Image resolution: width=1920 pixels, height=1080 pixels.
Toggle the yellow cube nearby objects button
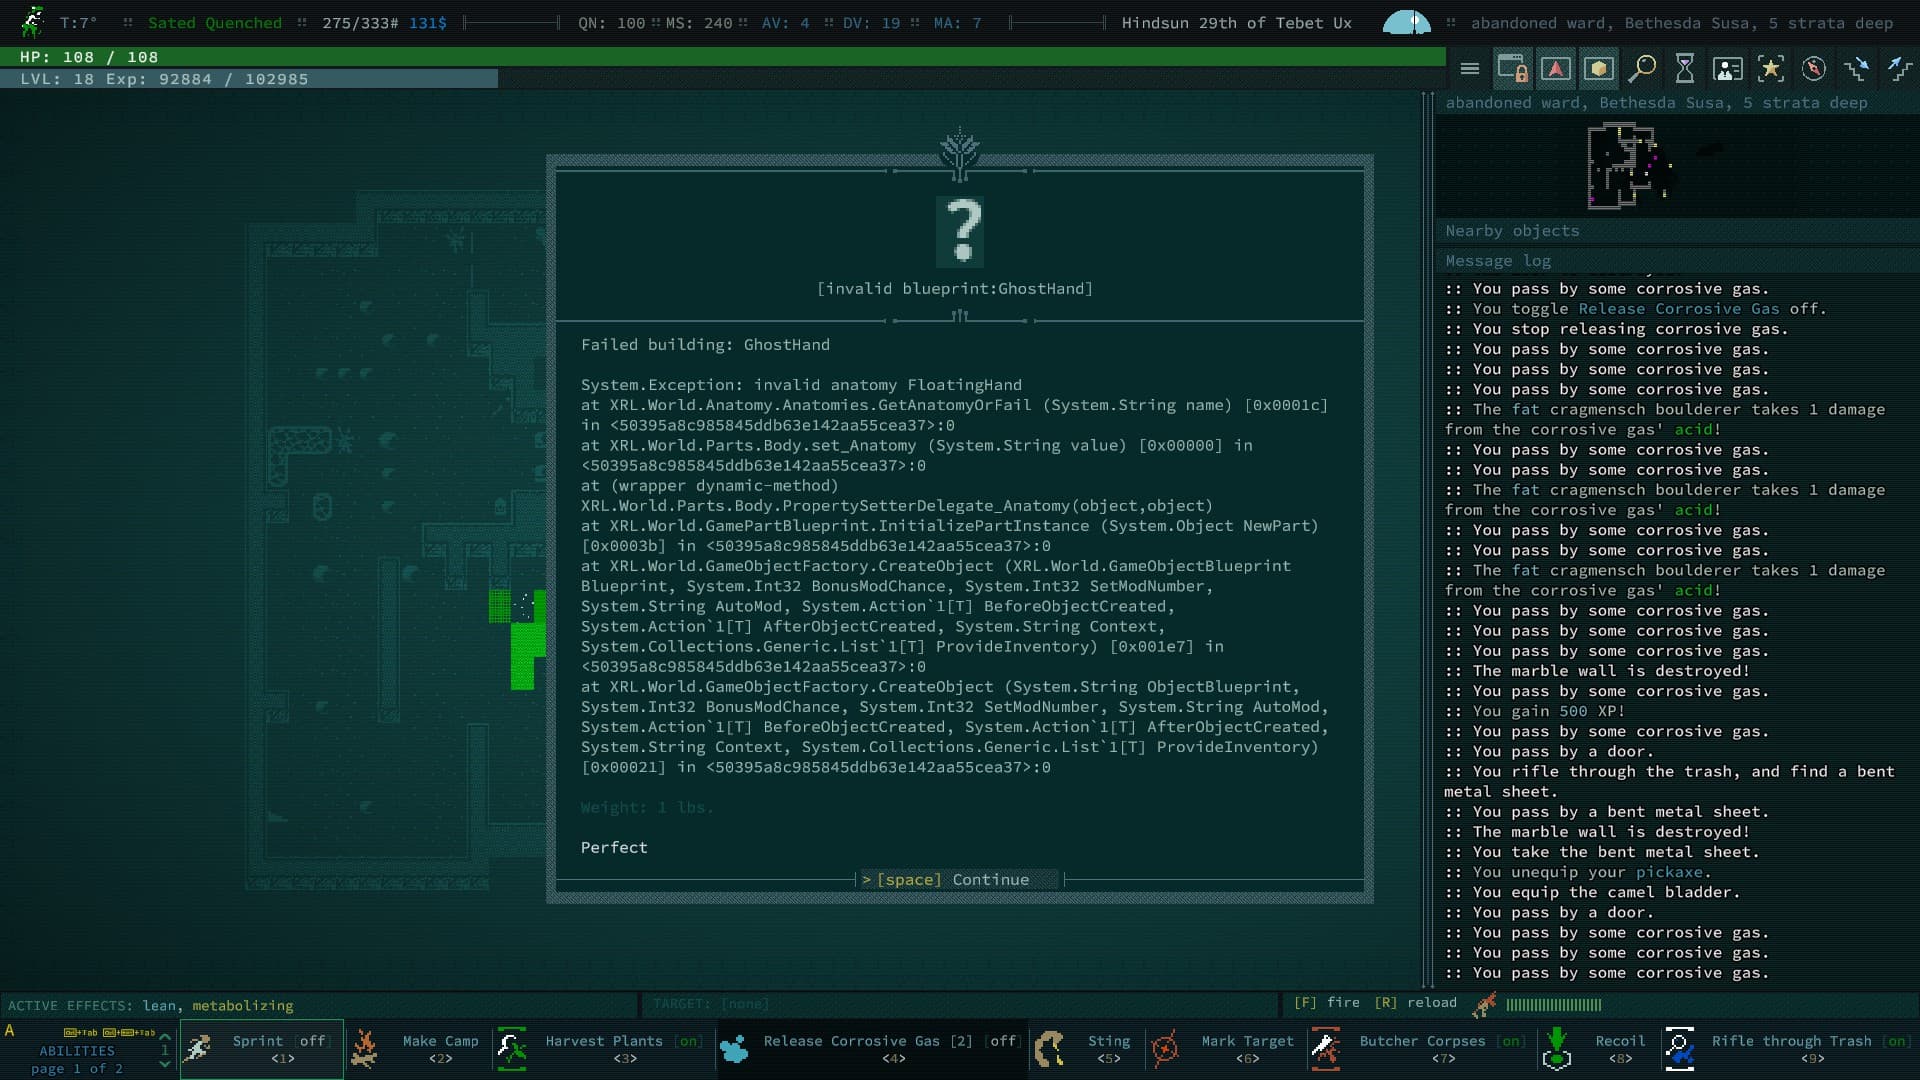(x=1598, y=69)
